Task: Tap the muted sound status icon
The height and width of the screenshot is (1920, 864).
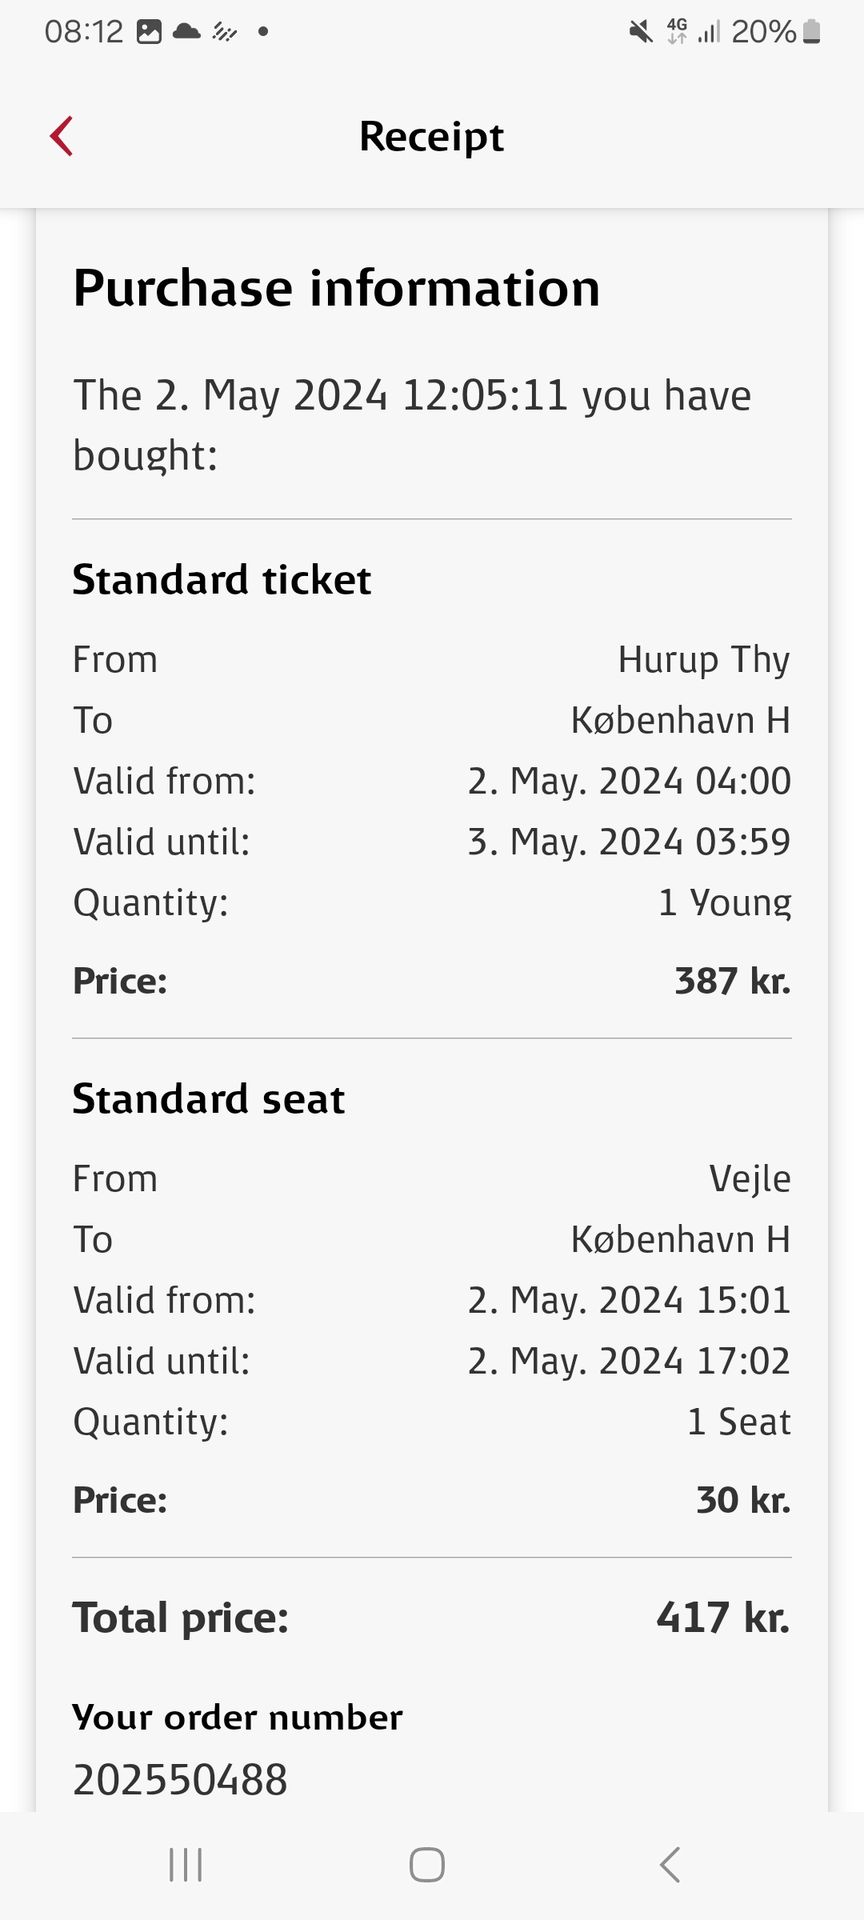Action: point(640,32)
